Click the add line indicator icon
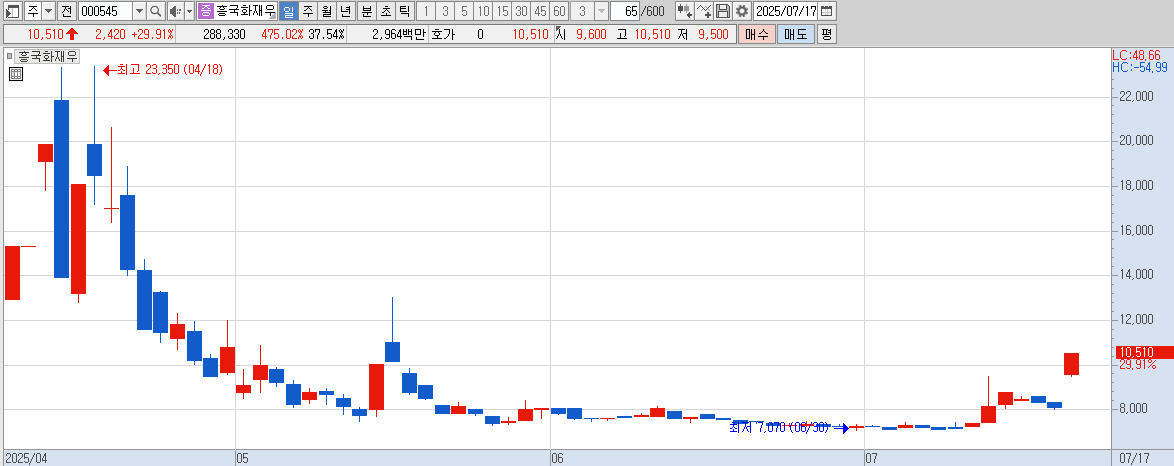1174x466 pixels. (703, 11)
